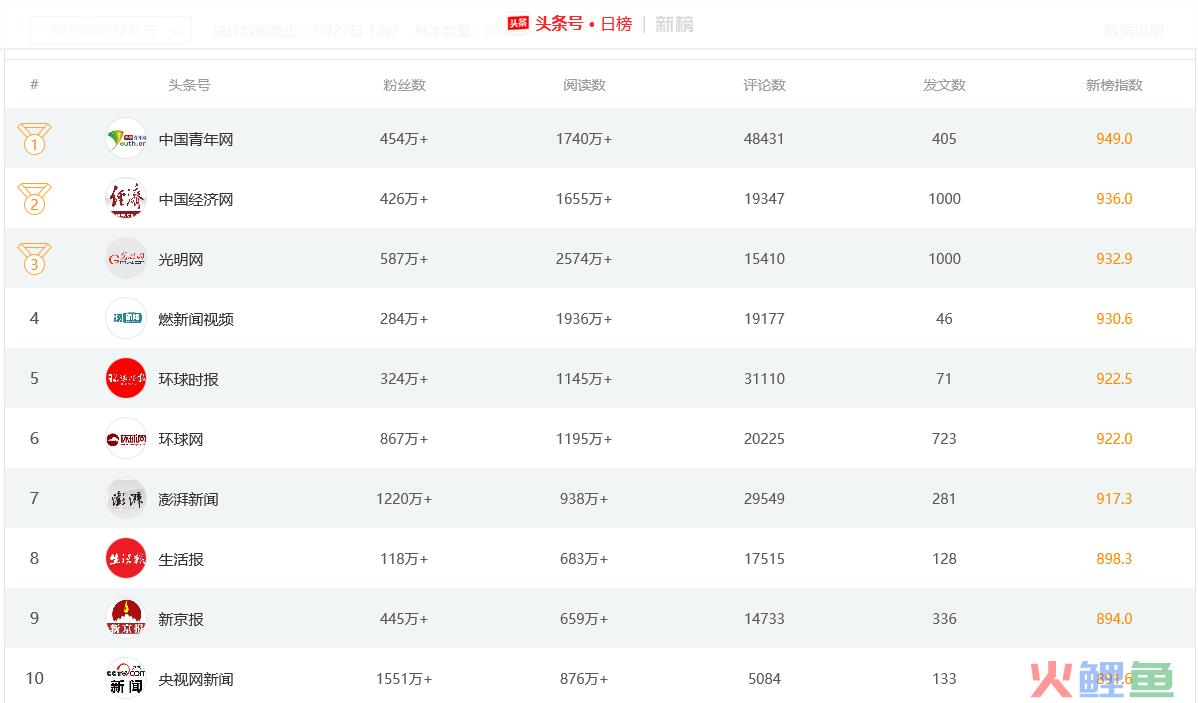Open the 光明网 account name link
The width and height of the screenshot is (1198, 703).
(x=181, y=259)
